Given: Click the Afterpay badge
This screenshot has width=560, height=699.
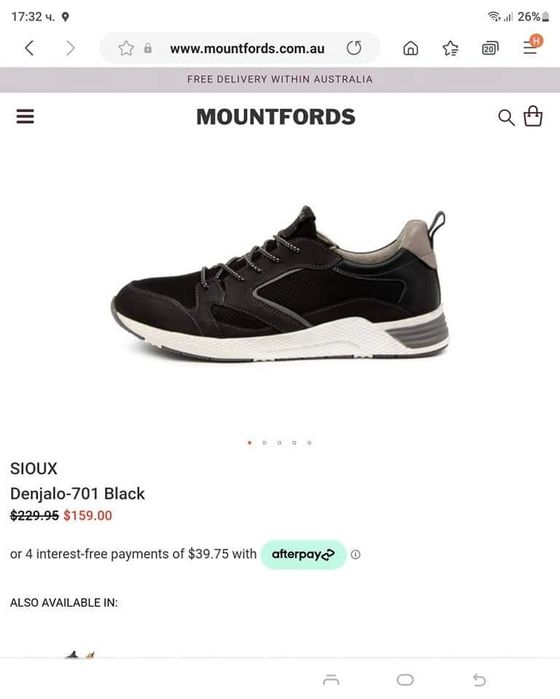Looking at the screenshot, I should click(x=303, y=555).
